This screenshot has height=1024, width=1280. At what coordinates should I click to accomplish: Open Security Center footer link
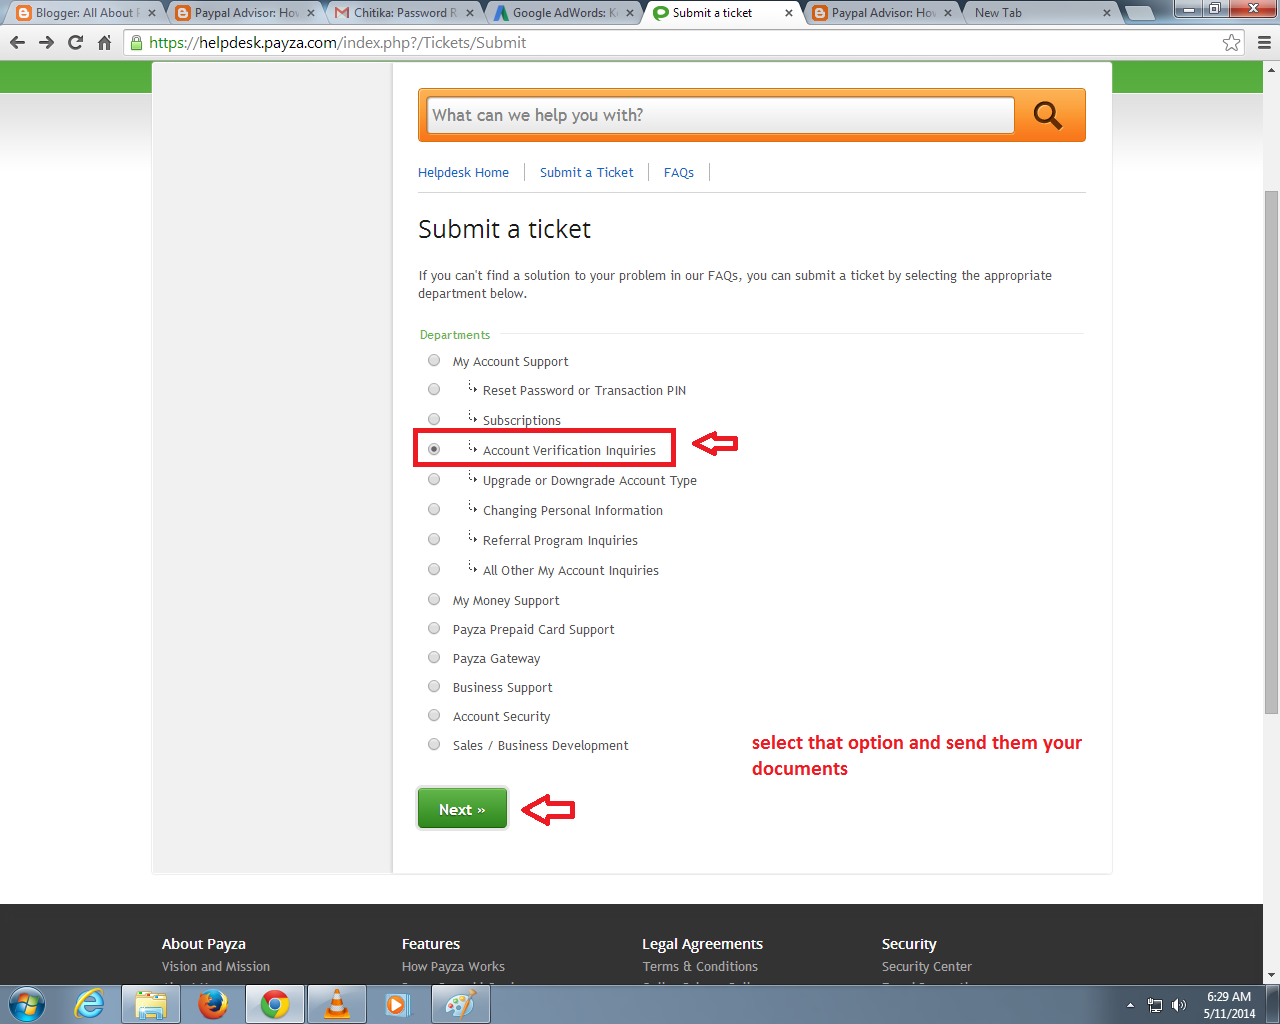tap(927, 966)
